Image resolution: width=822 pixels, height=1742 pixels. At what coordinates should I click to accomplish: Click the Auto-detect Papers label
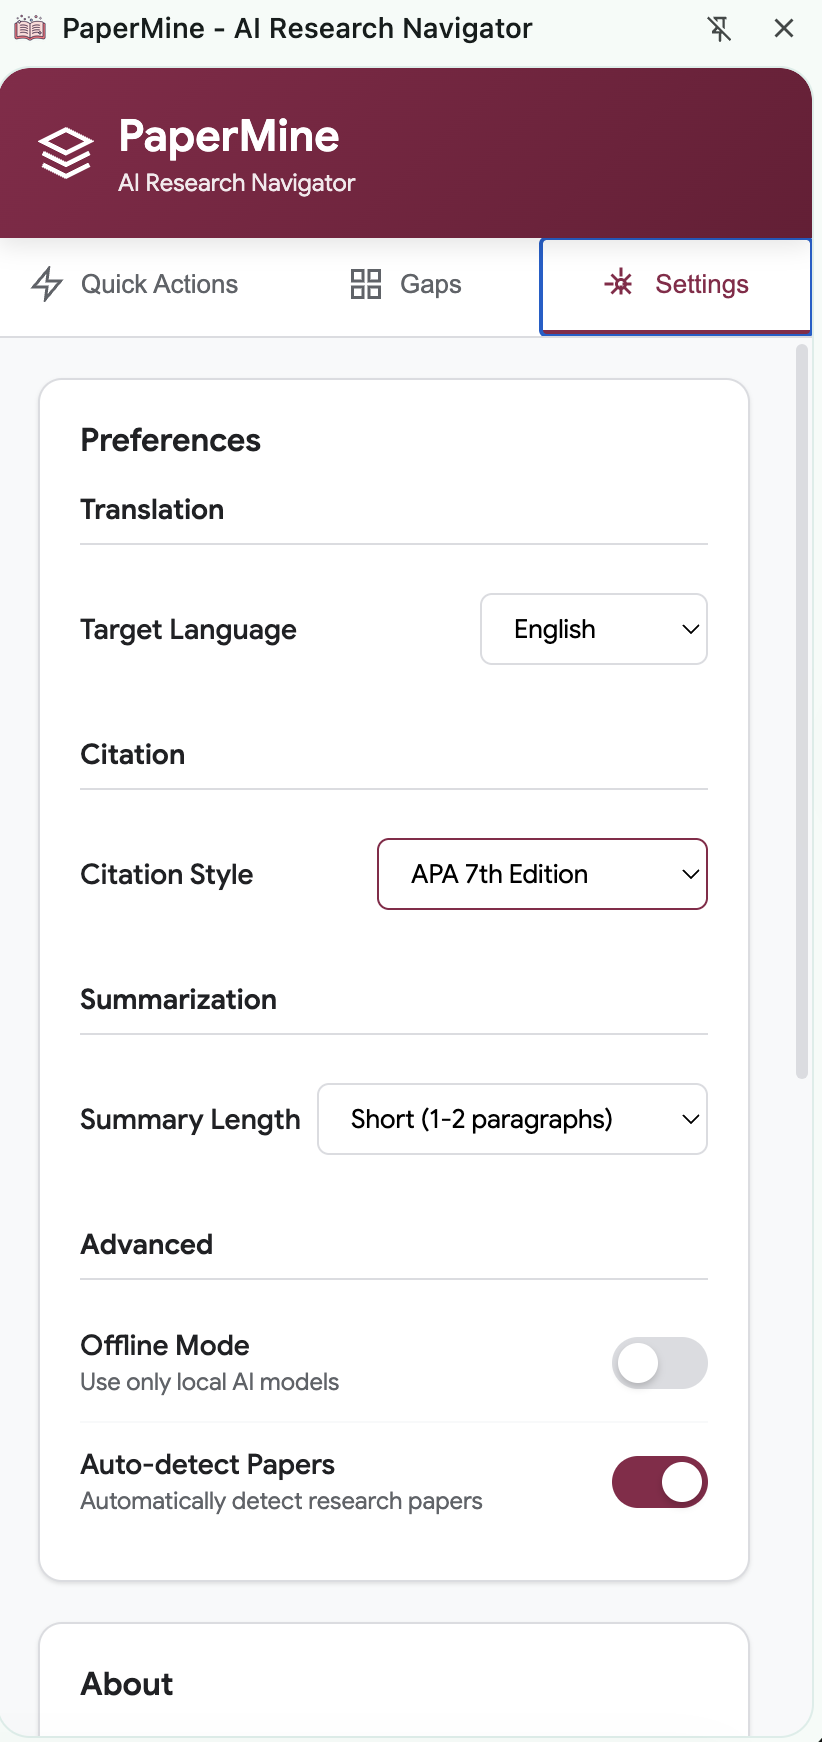tap(208, 1464)
